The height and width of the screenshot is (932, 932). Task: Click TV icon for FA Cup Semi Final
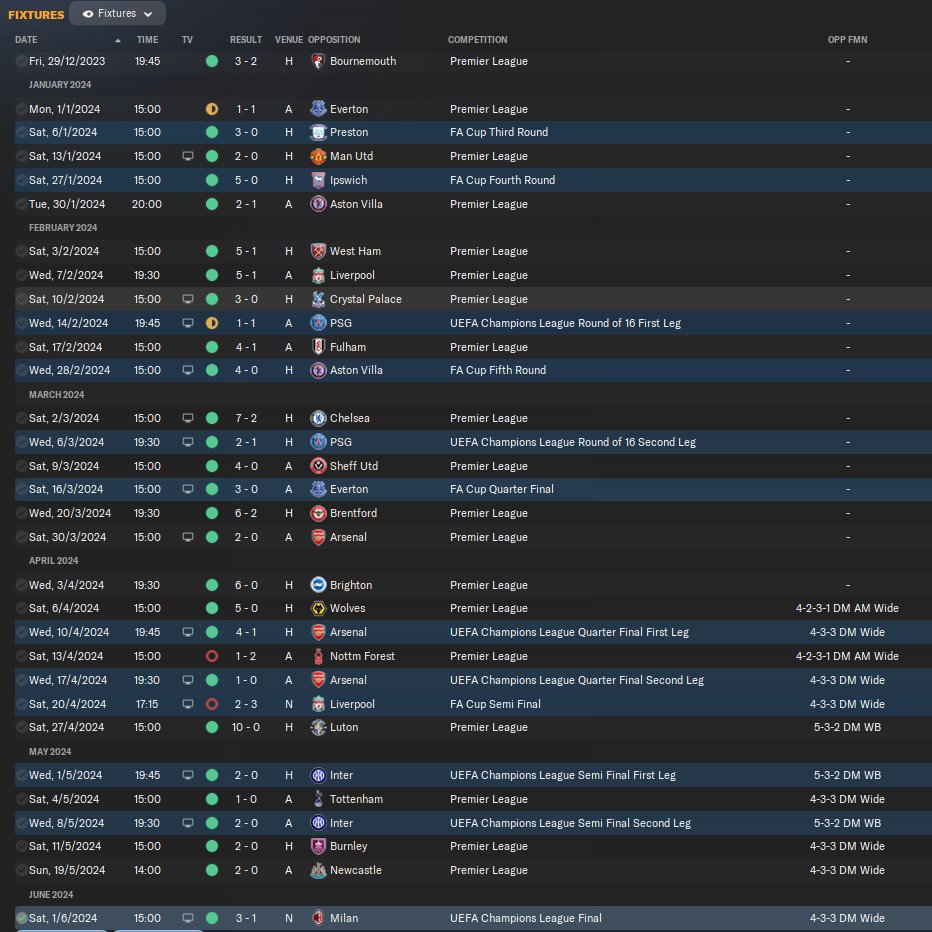click(x=188, y=704)
